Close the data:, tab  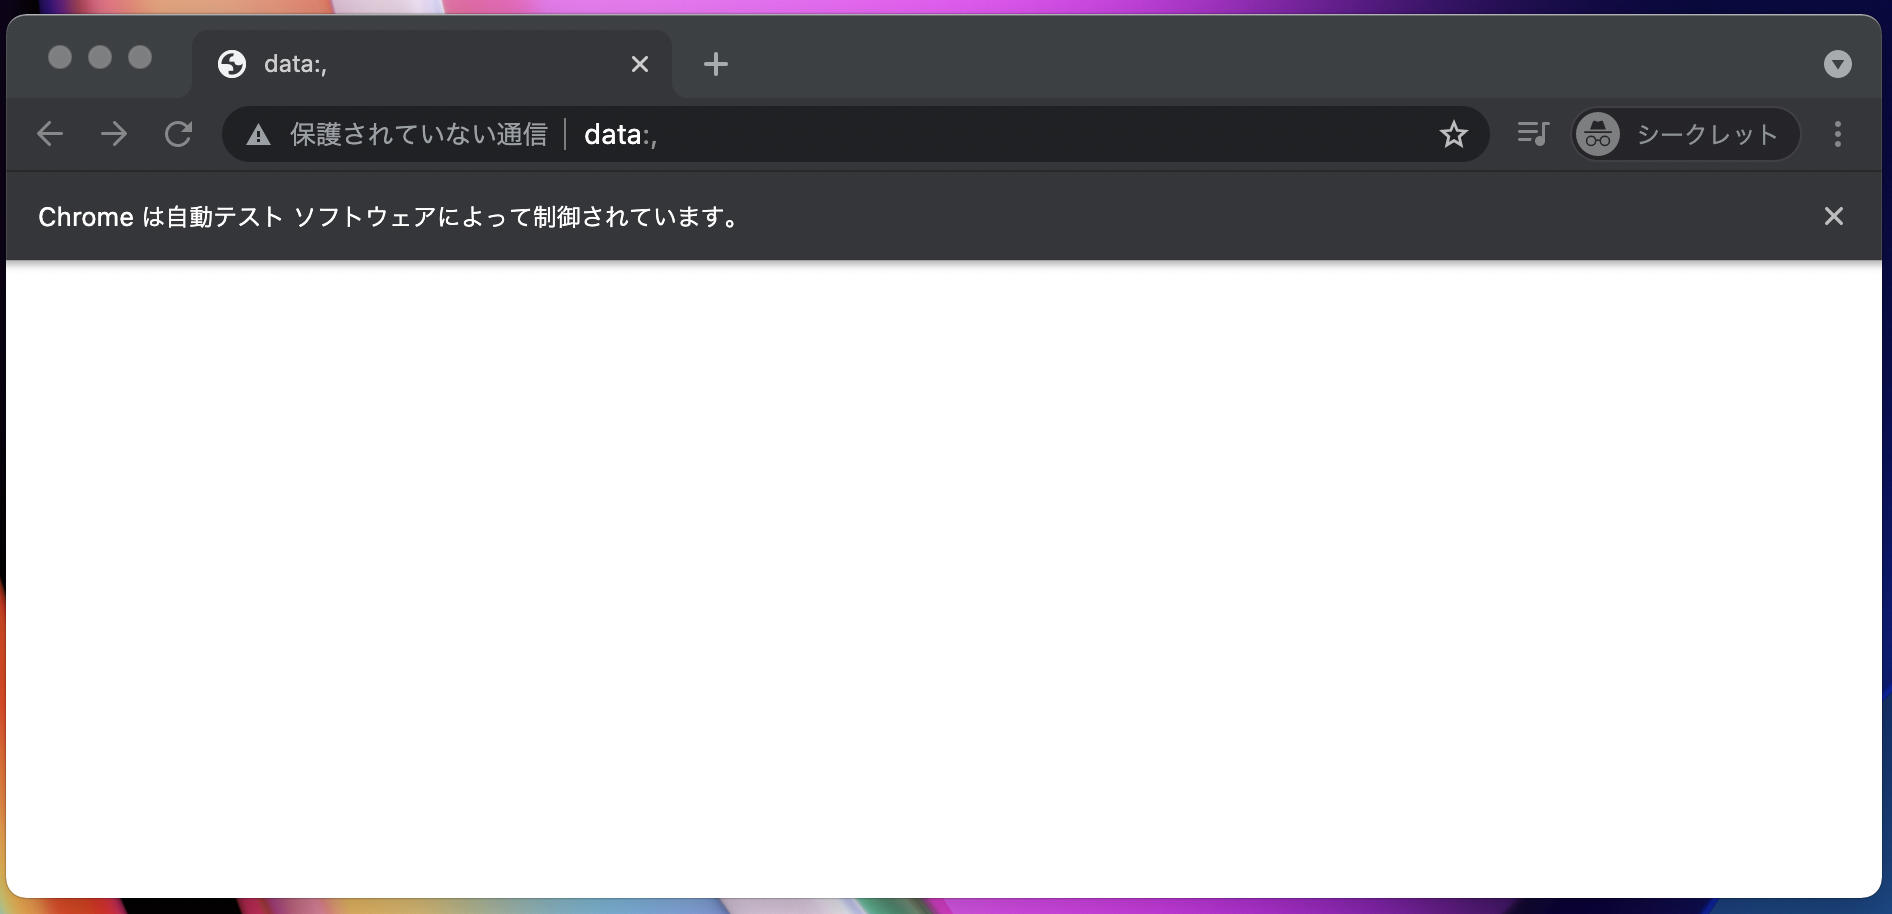(x=640, y=64)
